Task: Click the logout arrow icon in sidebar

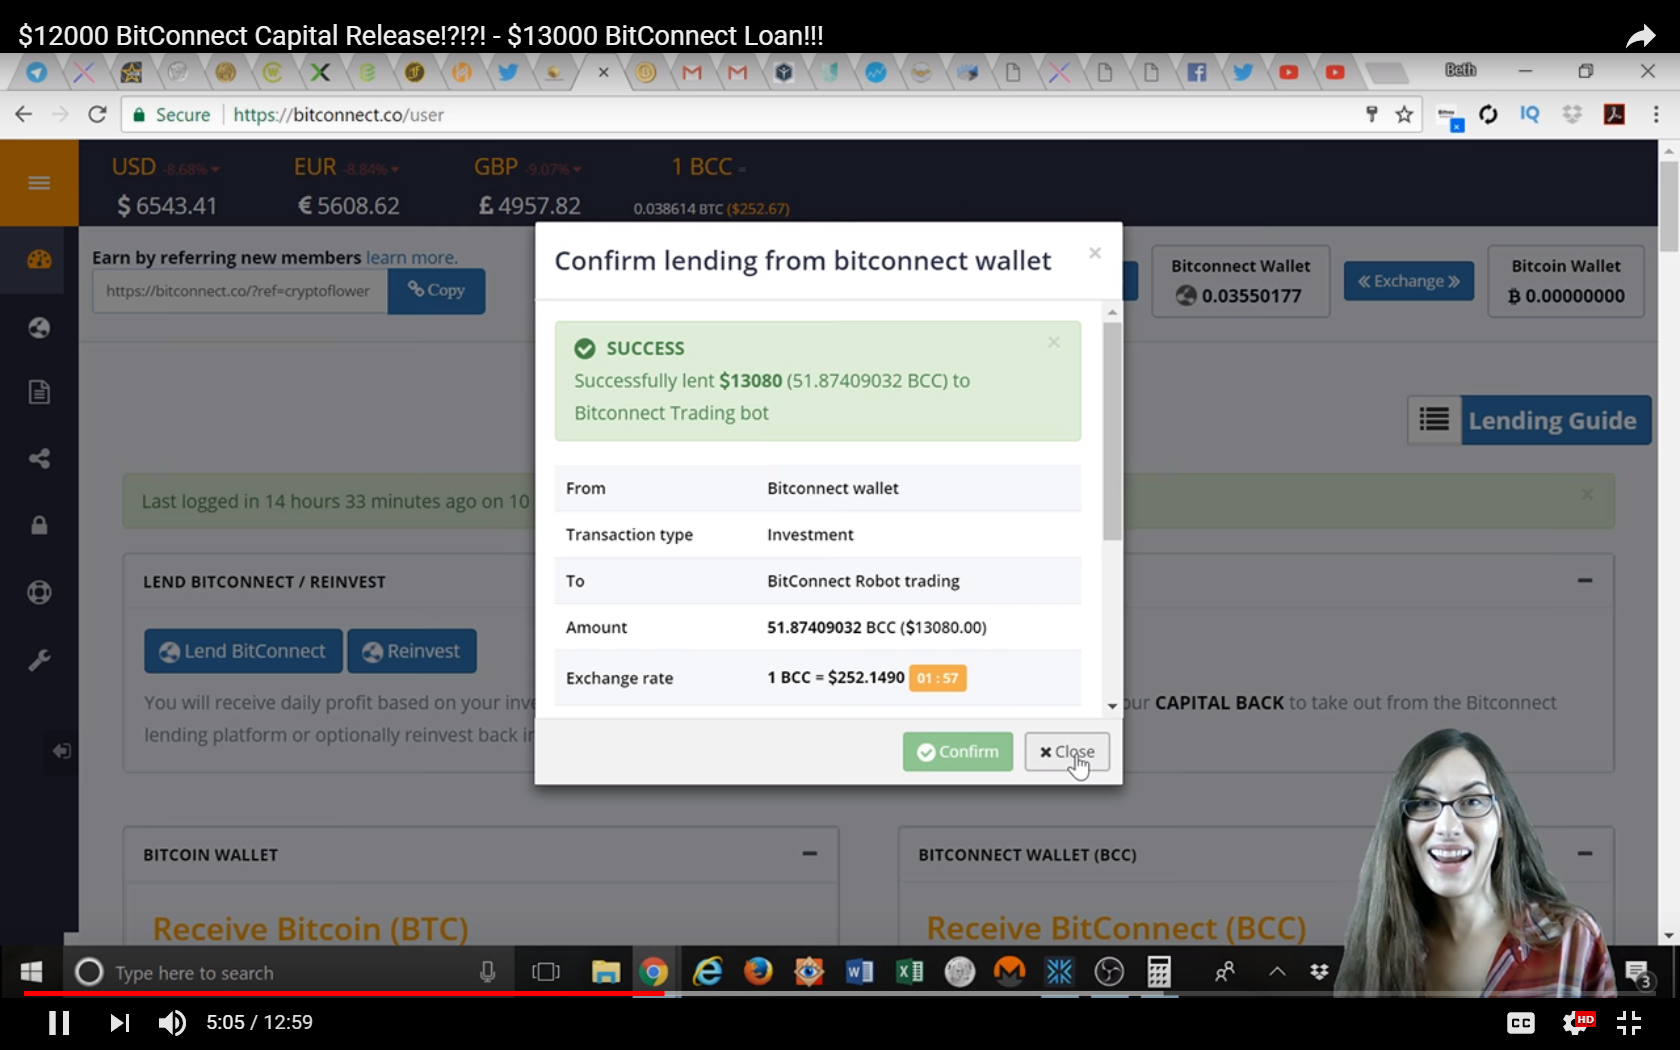Action: click(x=61, y=750)
